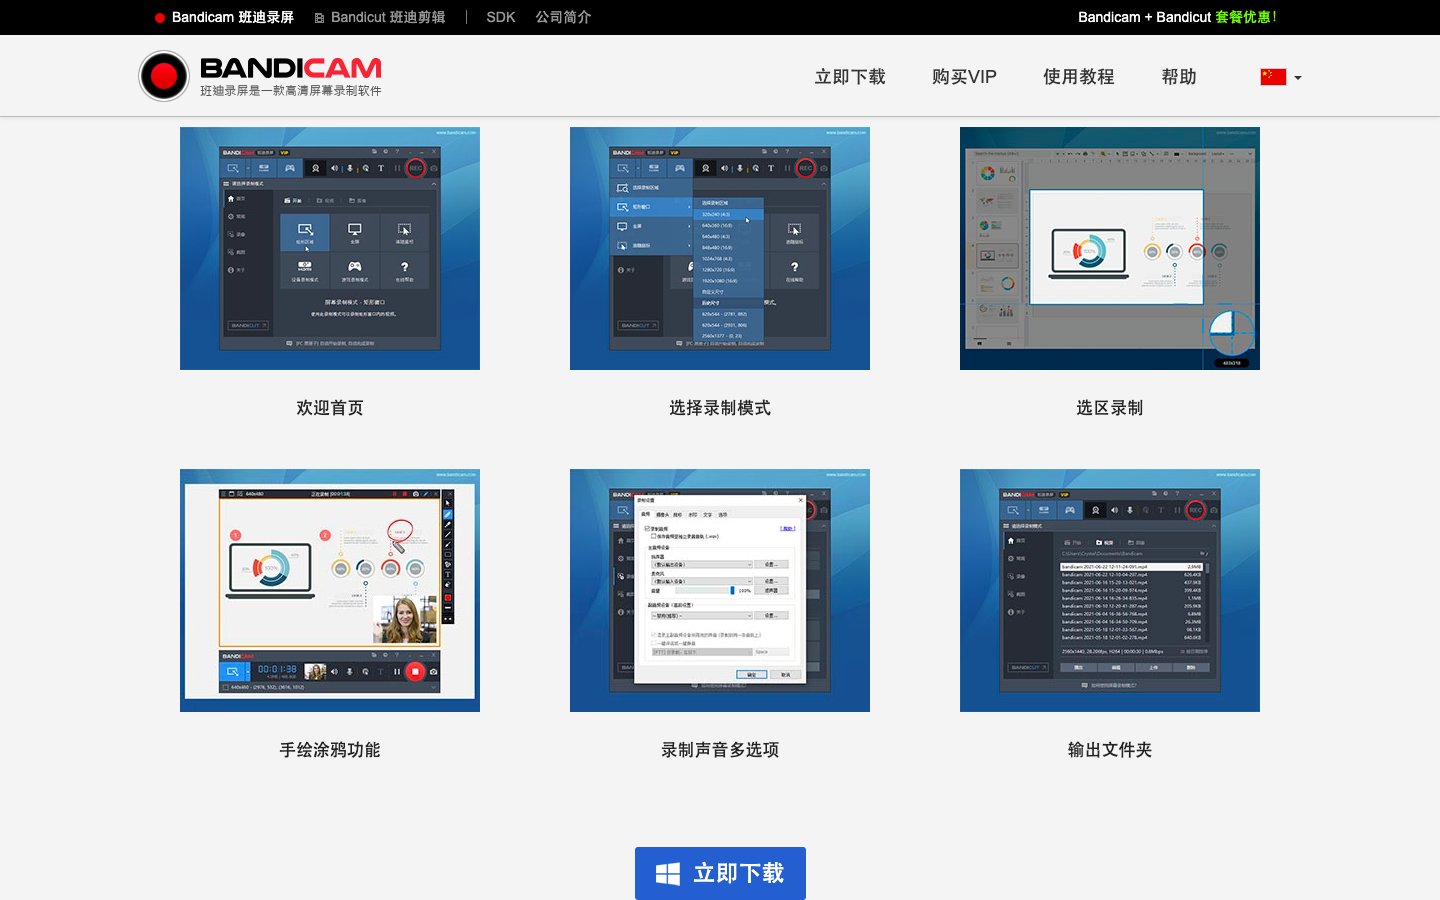
Task: Click the 欢迎首页 caption text
Action: coord(330,408)
